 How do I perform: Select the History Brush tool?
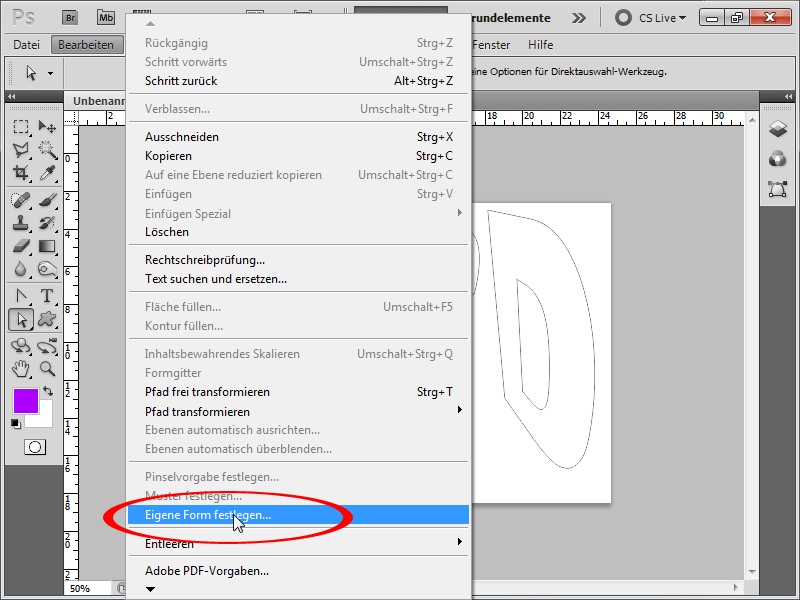(x=47, y=223)
